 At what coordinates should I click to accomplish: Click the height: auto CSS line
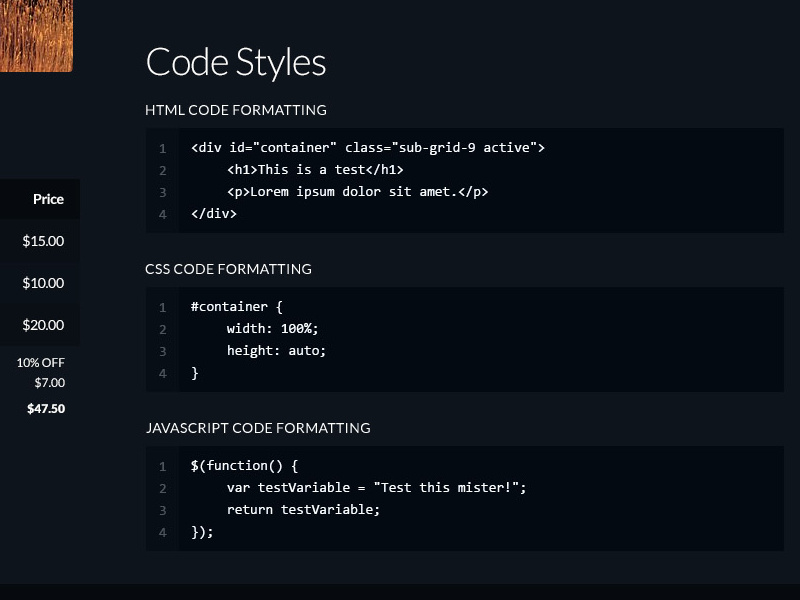276,351
